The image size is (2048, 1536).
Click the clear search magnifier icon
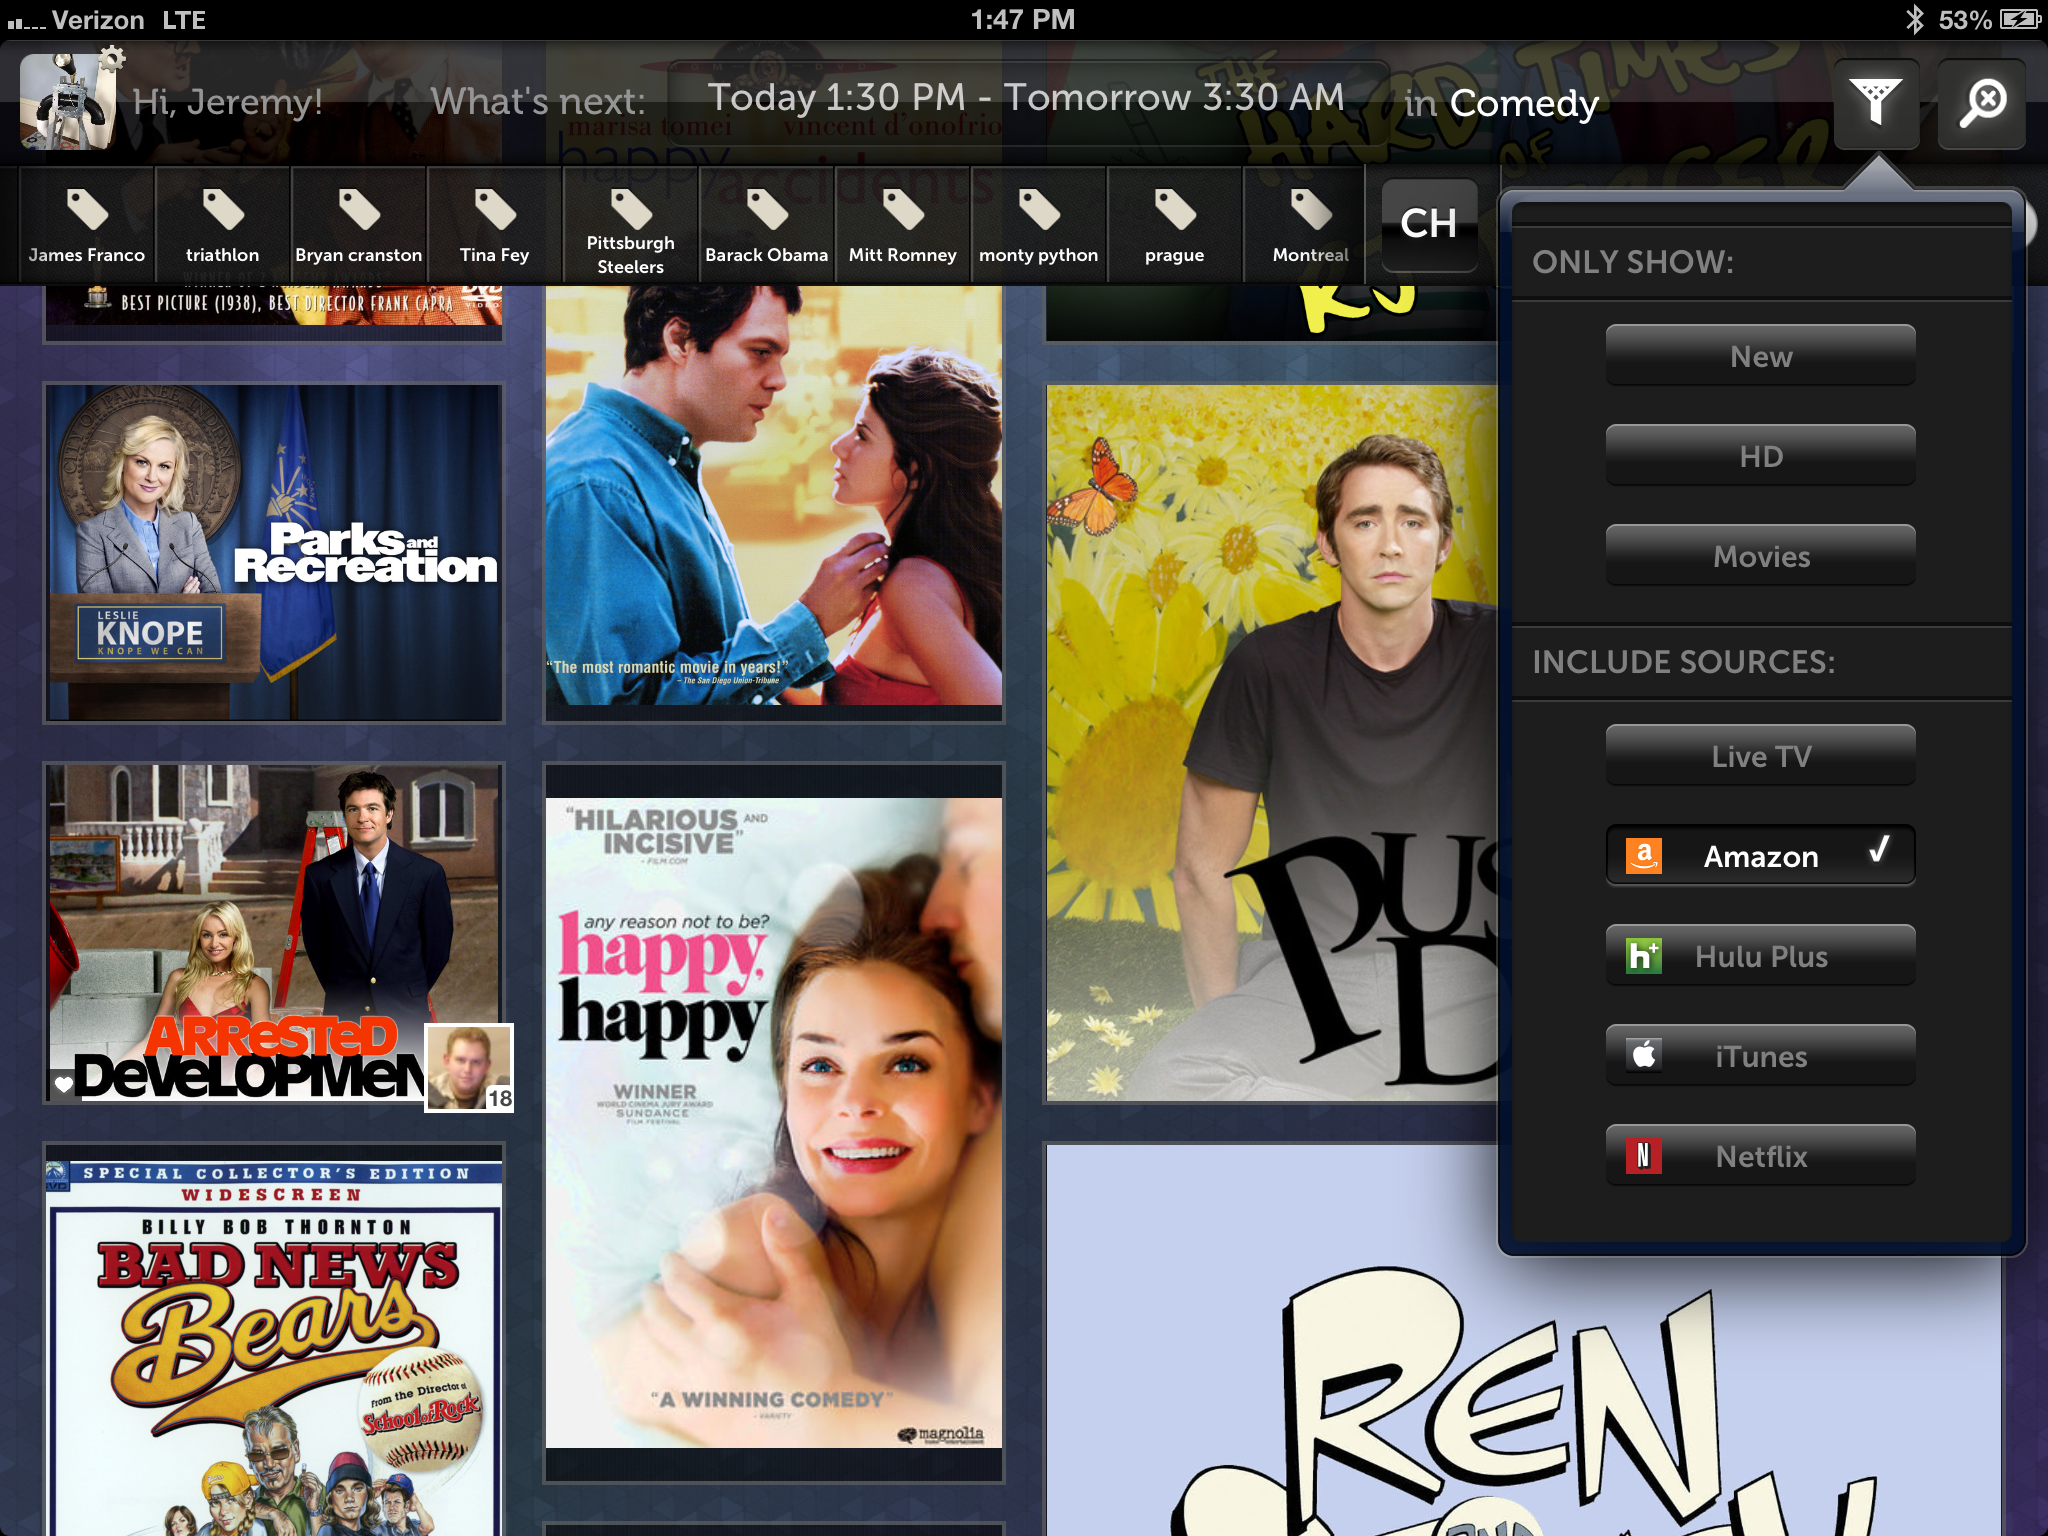[x=1981, y=102]
